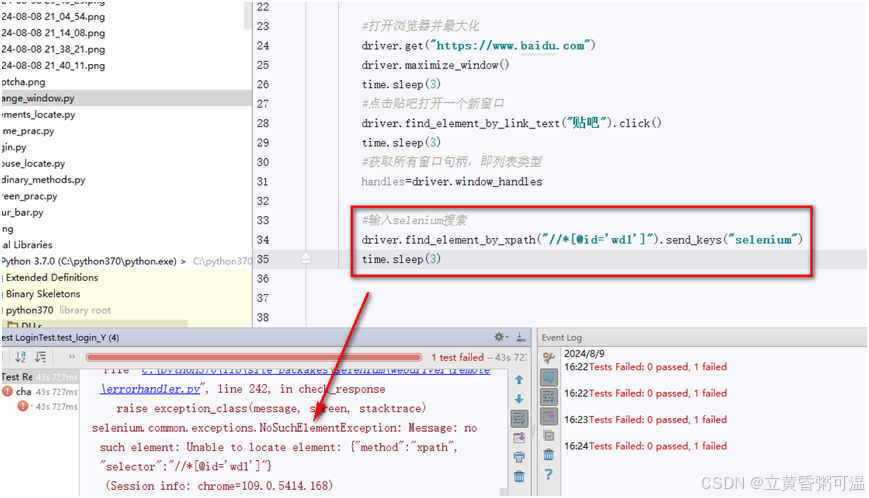The height and width of the screenshot is (498, 869).
Task: Open Event Log help question mark
Action: (549, 475)
